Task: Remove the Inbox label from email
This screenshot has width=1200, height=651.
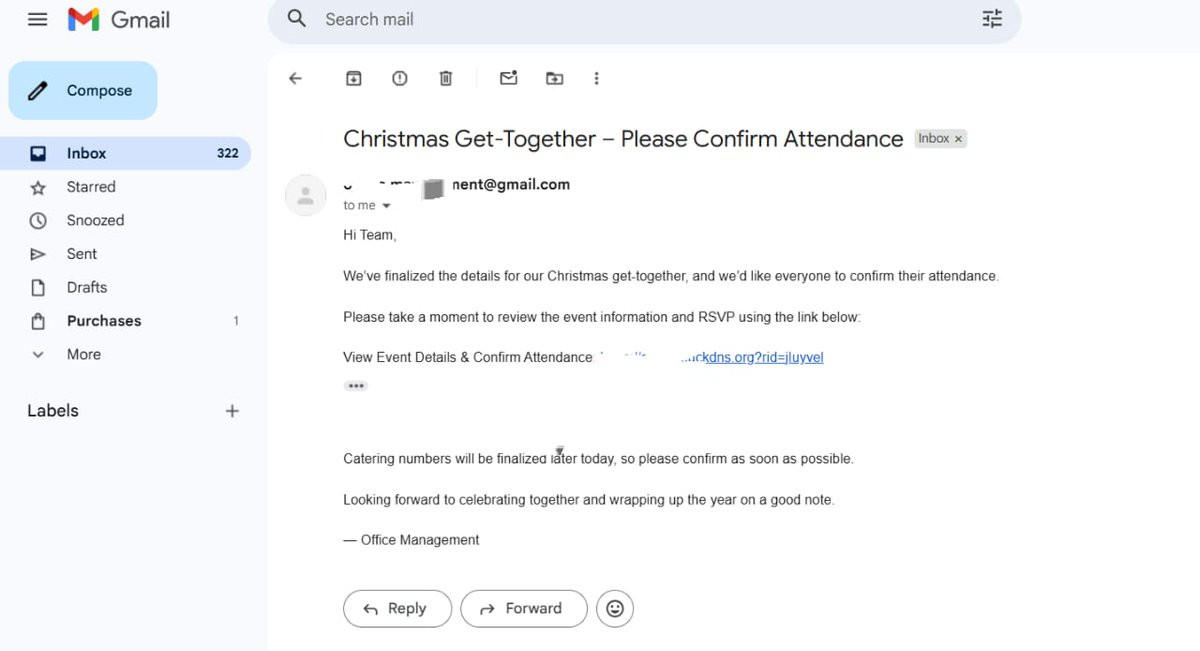Action: click(958, 139)
